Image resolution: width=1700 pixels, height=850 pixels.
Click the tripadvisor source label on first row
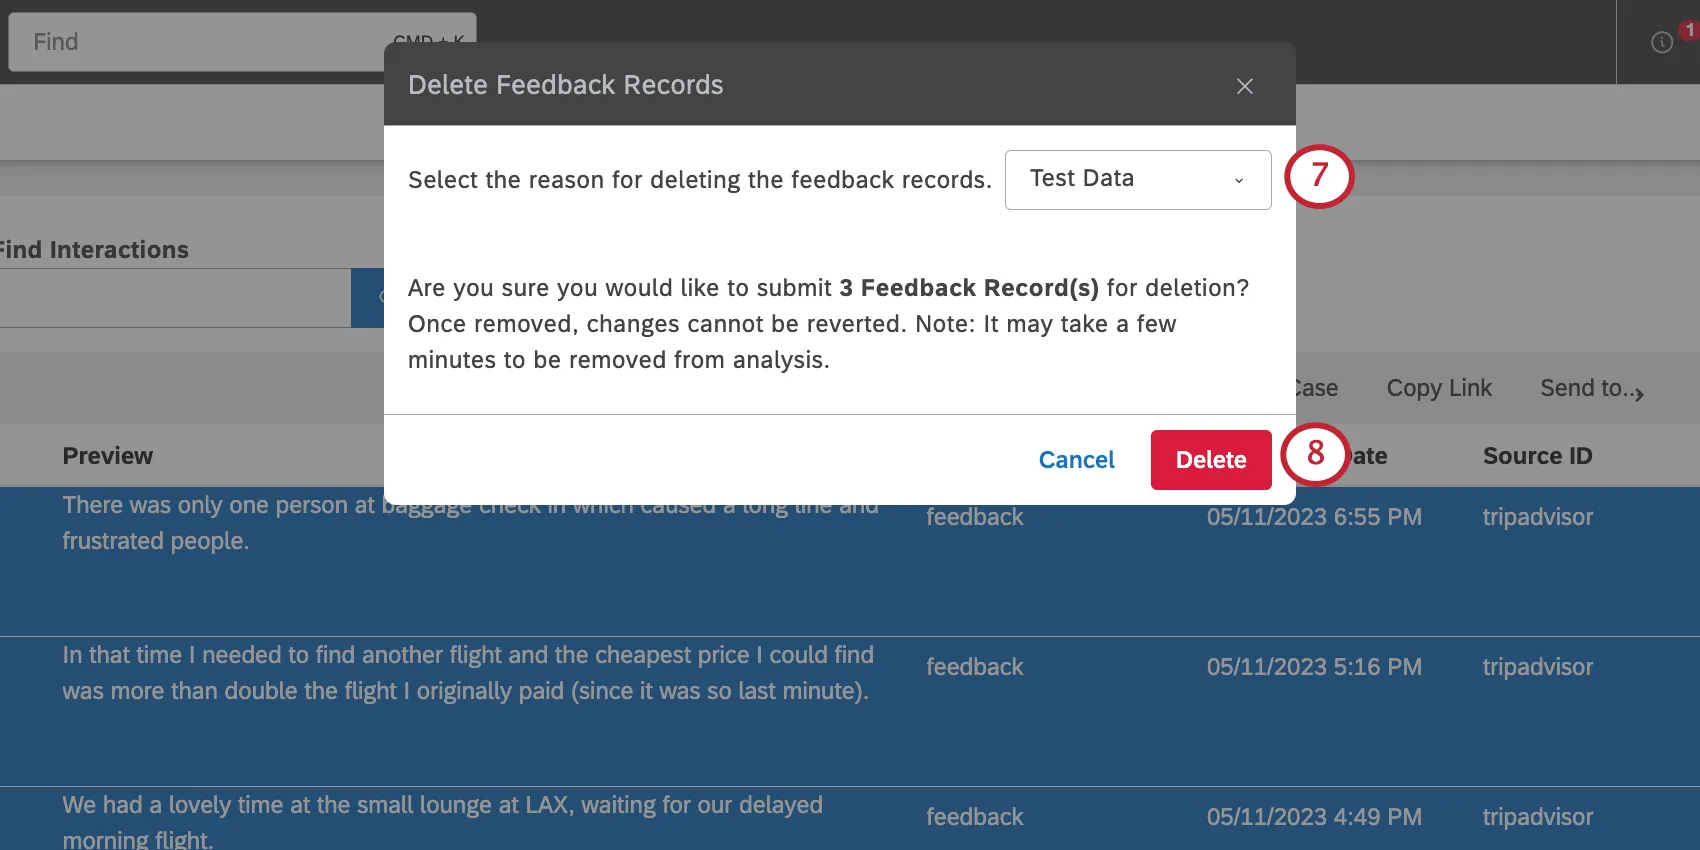[1538, 517]
